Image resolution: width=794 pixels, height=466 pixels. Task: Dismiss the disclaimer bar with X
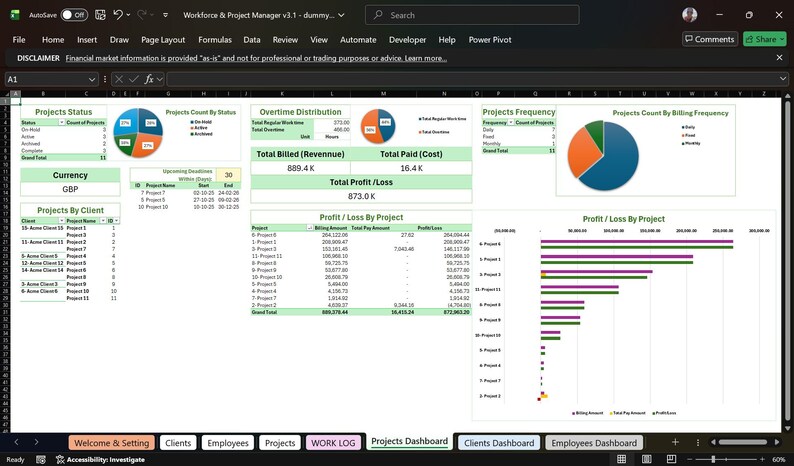coord(779,58)
